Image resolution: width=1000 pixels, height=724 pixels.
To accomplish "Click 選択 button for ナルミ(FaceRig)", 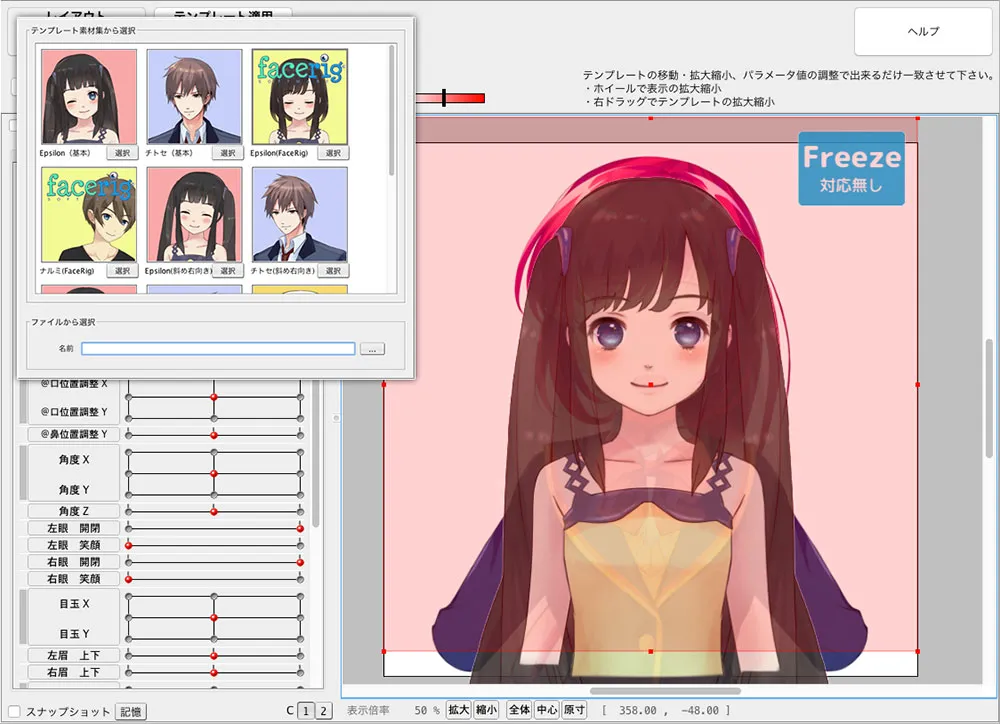I will (x=122, y=271).
